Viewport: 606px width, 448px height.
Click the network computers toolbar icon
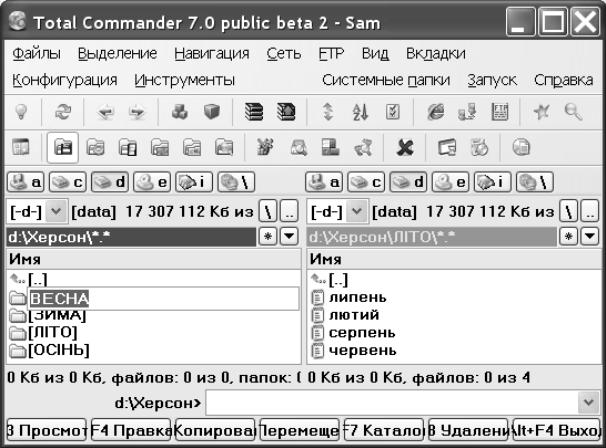coord(467,112)
